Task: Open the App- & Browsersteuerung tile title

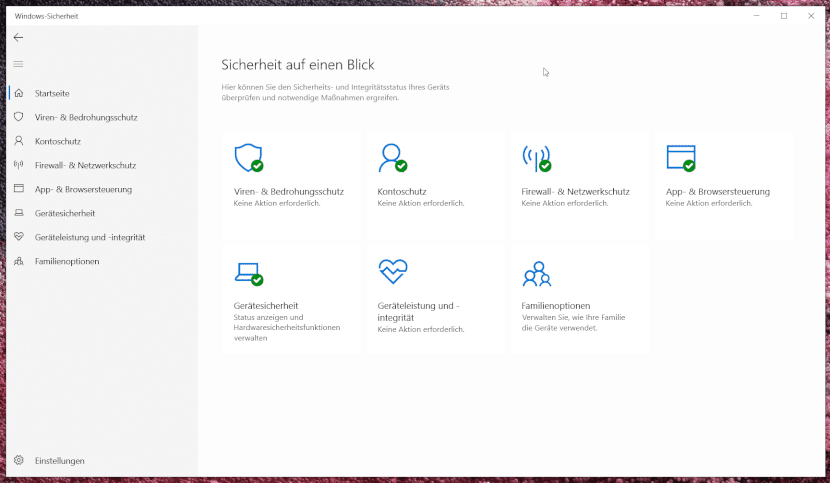Action: pyautogui.click(x=718, y=192)
